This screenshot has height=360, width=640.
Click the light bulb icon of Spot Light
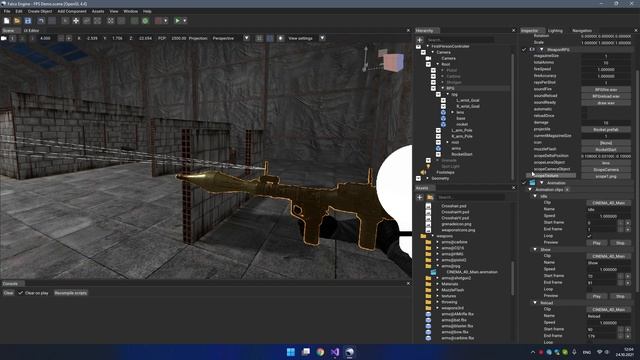(x=429, y=166)
